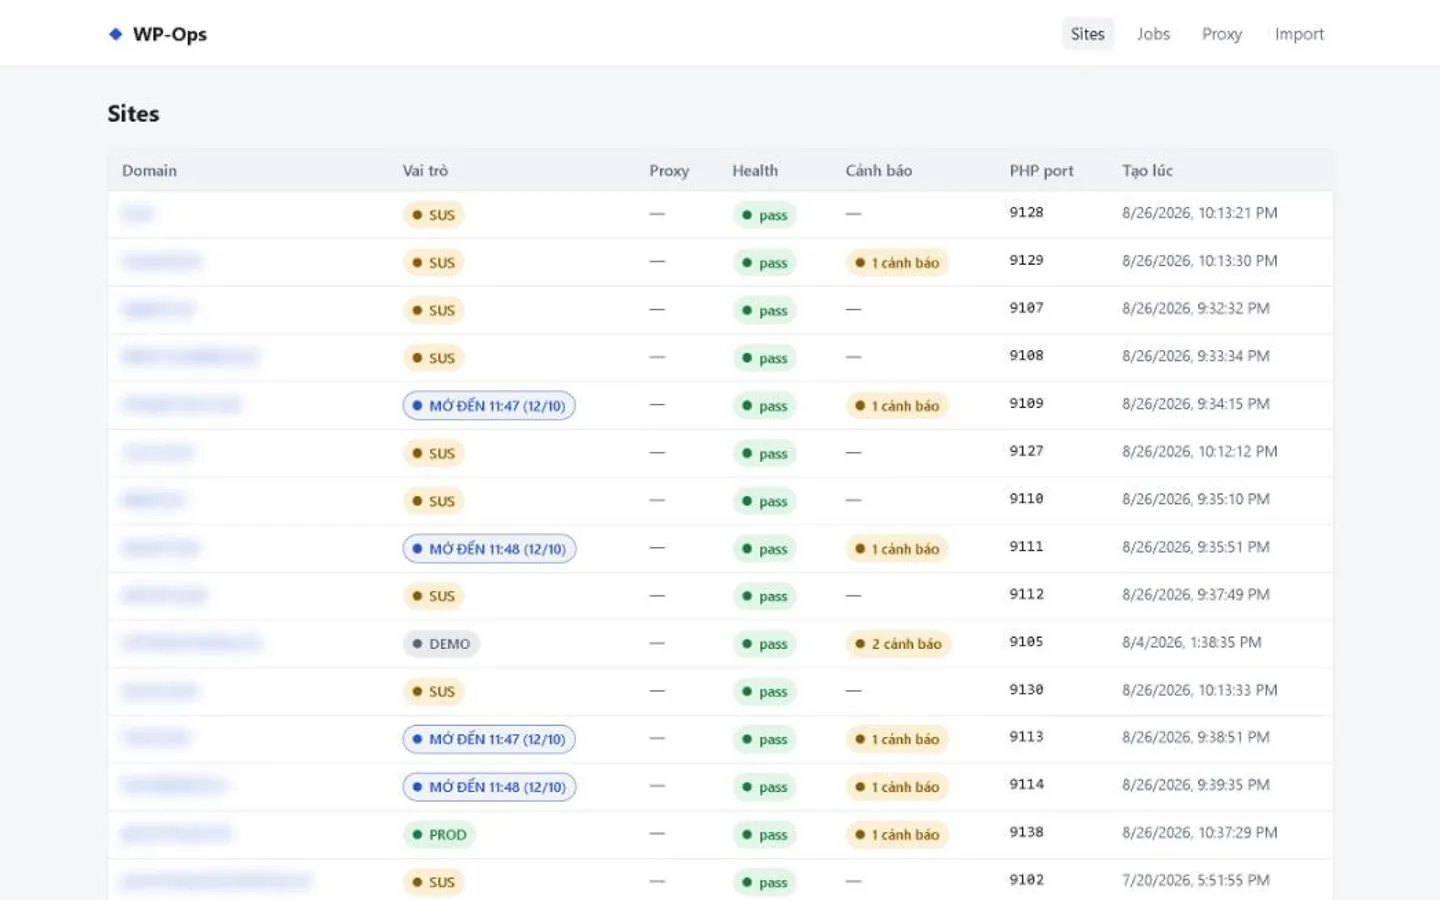
Task: Select the Proxy column header in the table
Action: click(669, 171)
